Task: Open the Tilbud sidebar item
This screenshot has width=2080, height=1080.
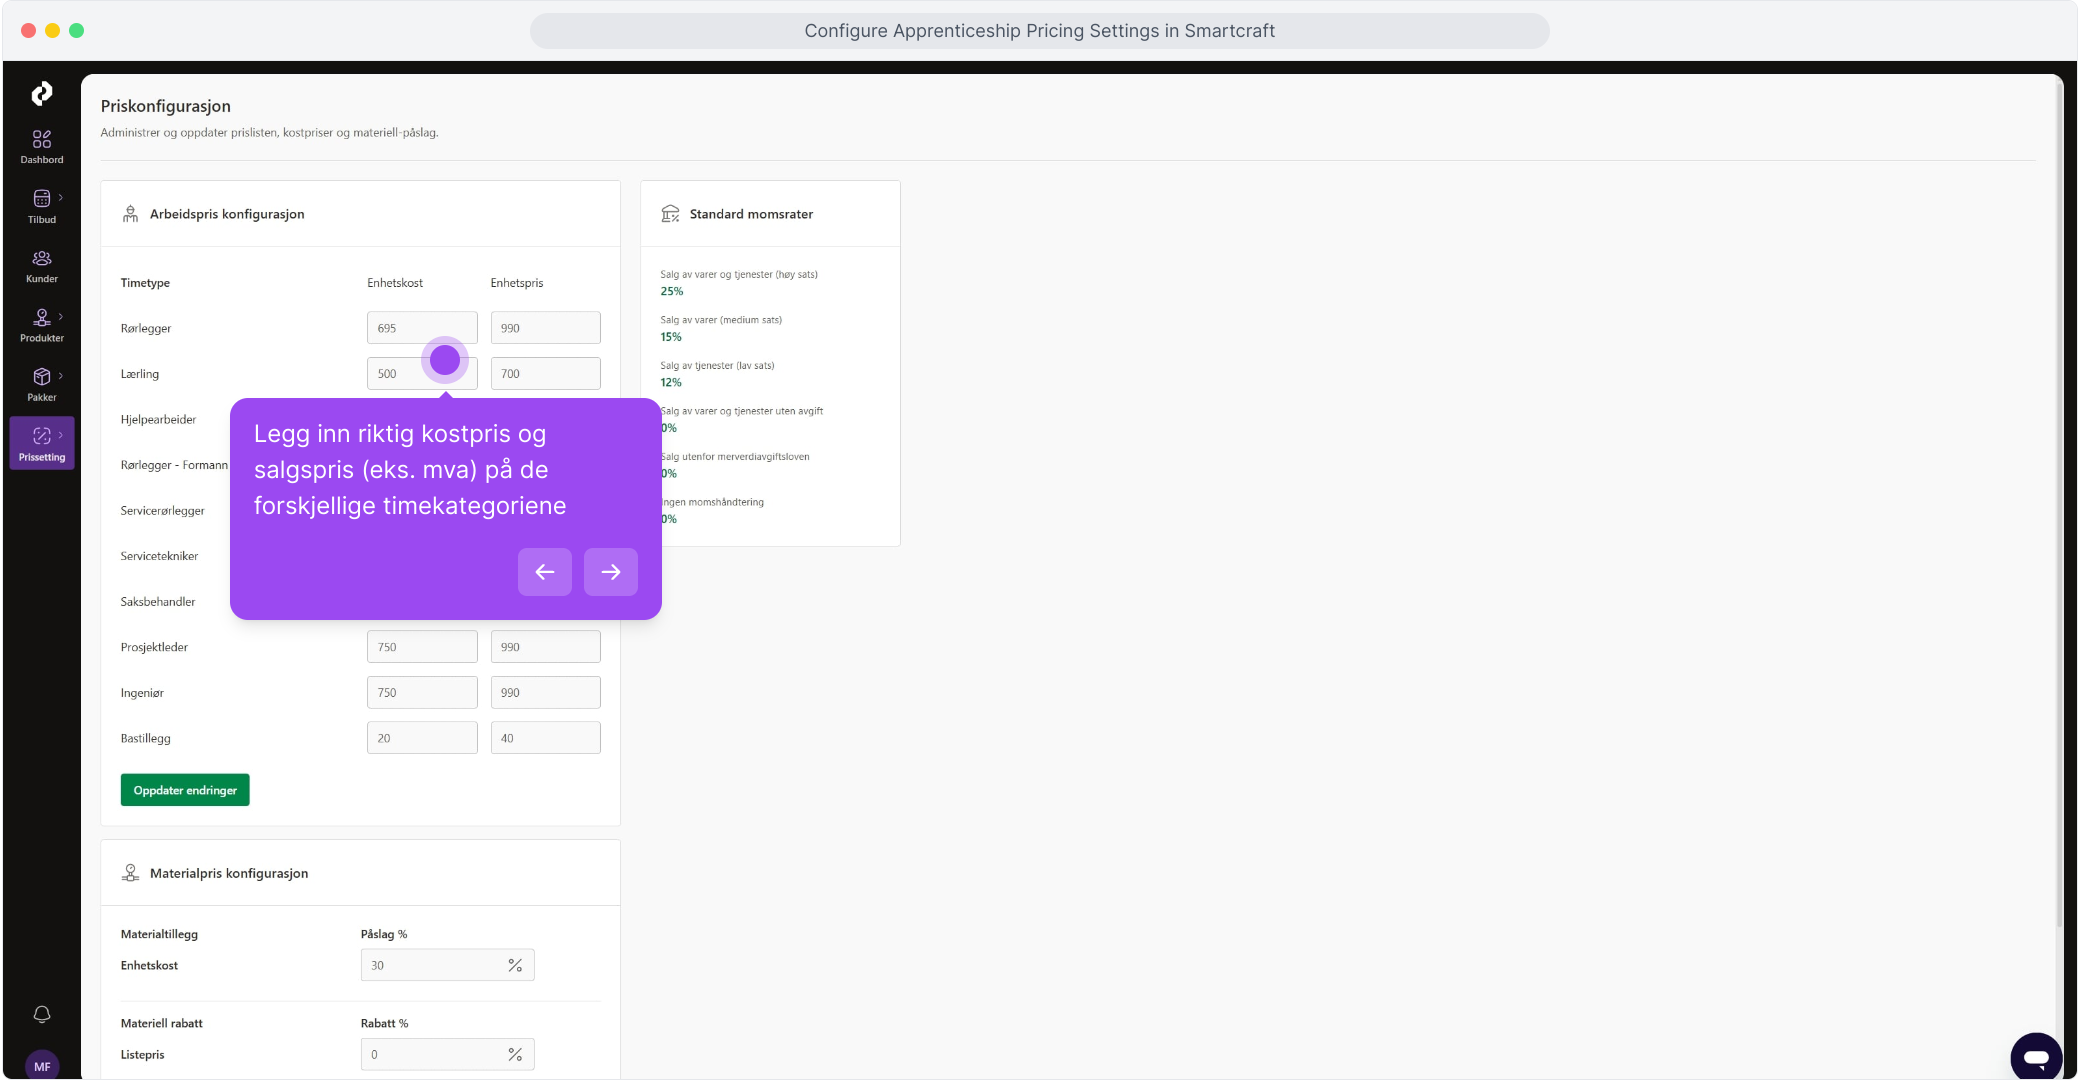Action: click(x=41, y=206)
